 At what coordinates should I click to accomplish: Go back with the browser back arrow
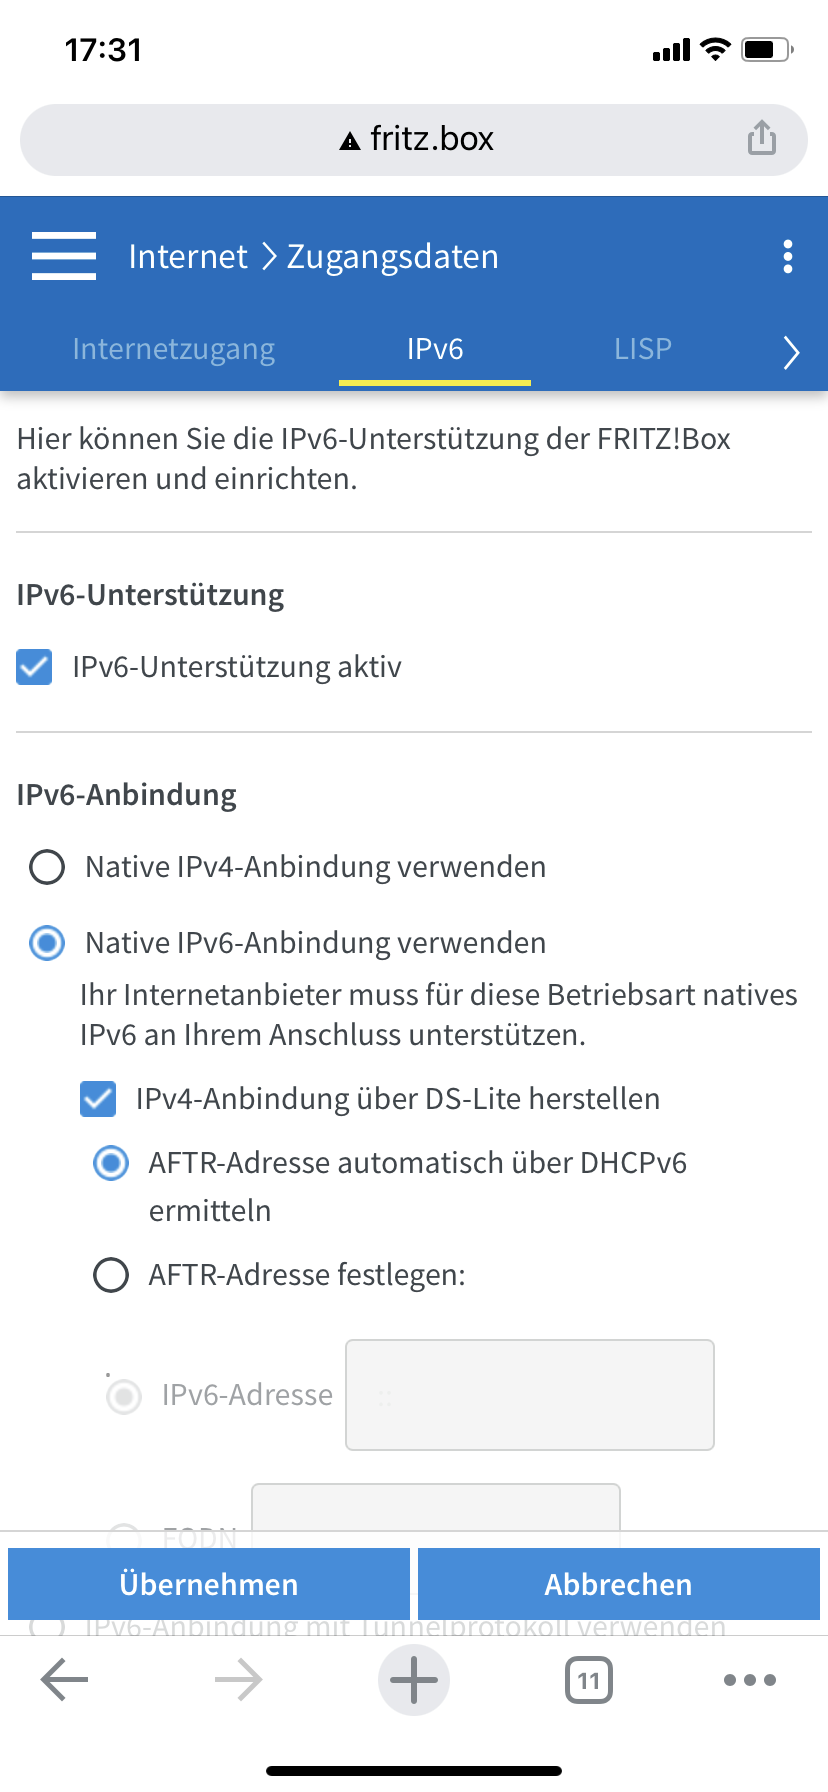pos(65,1680)
